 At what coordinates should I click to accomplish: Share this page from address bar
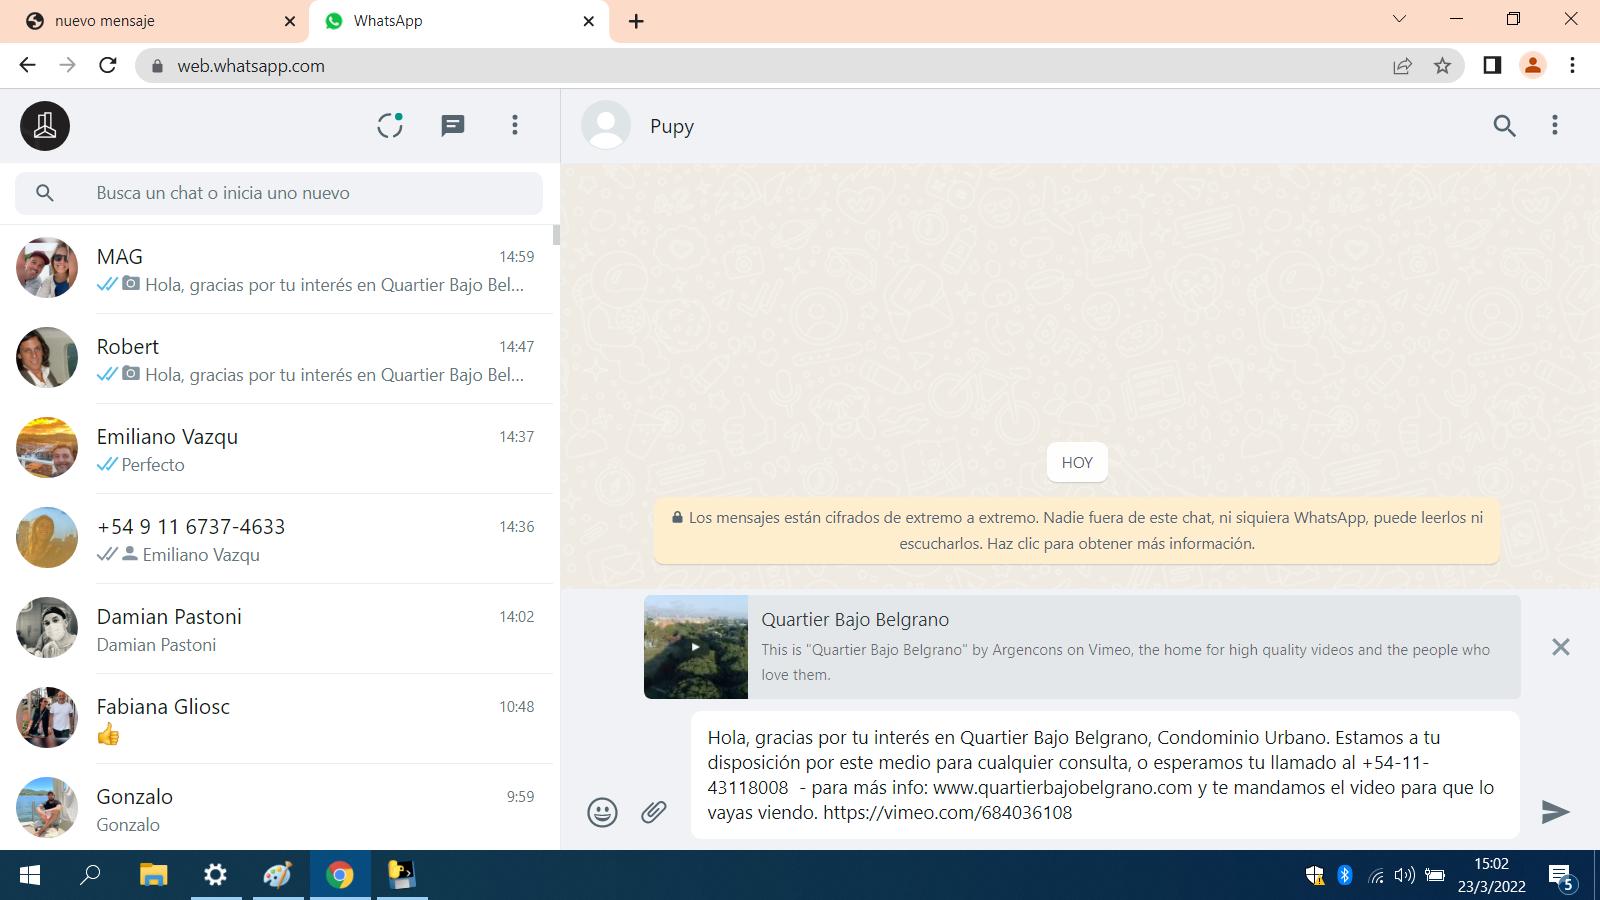coord(1402,66)
